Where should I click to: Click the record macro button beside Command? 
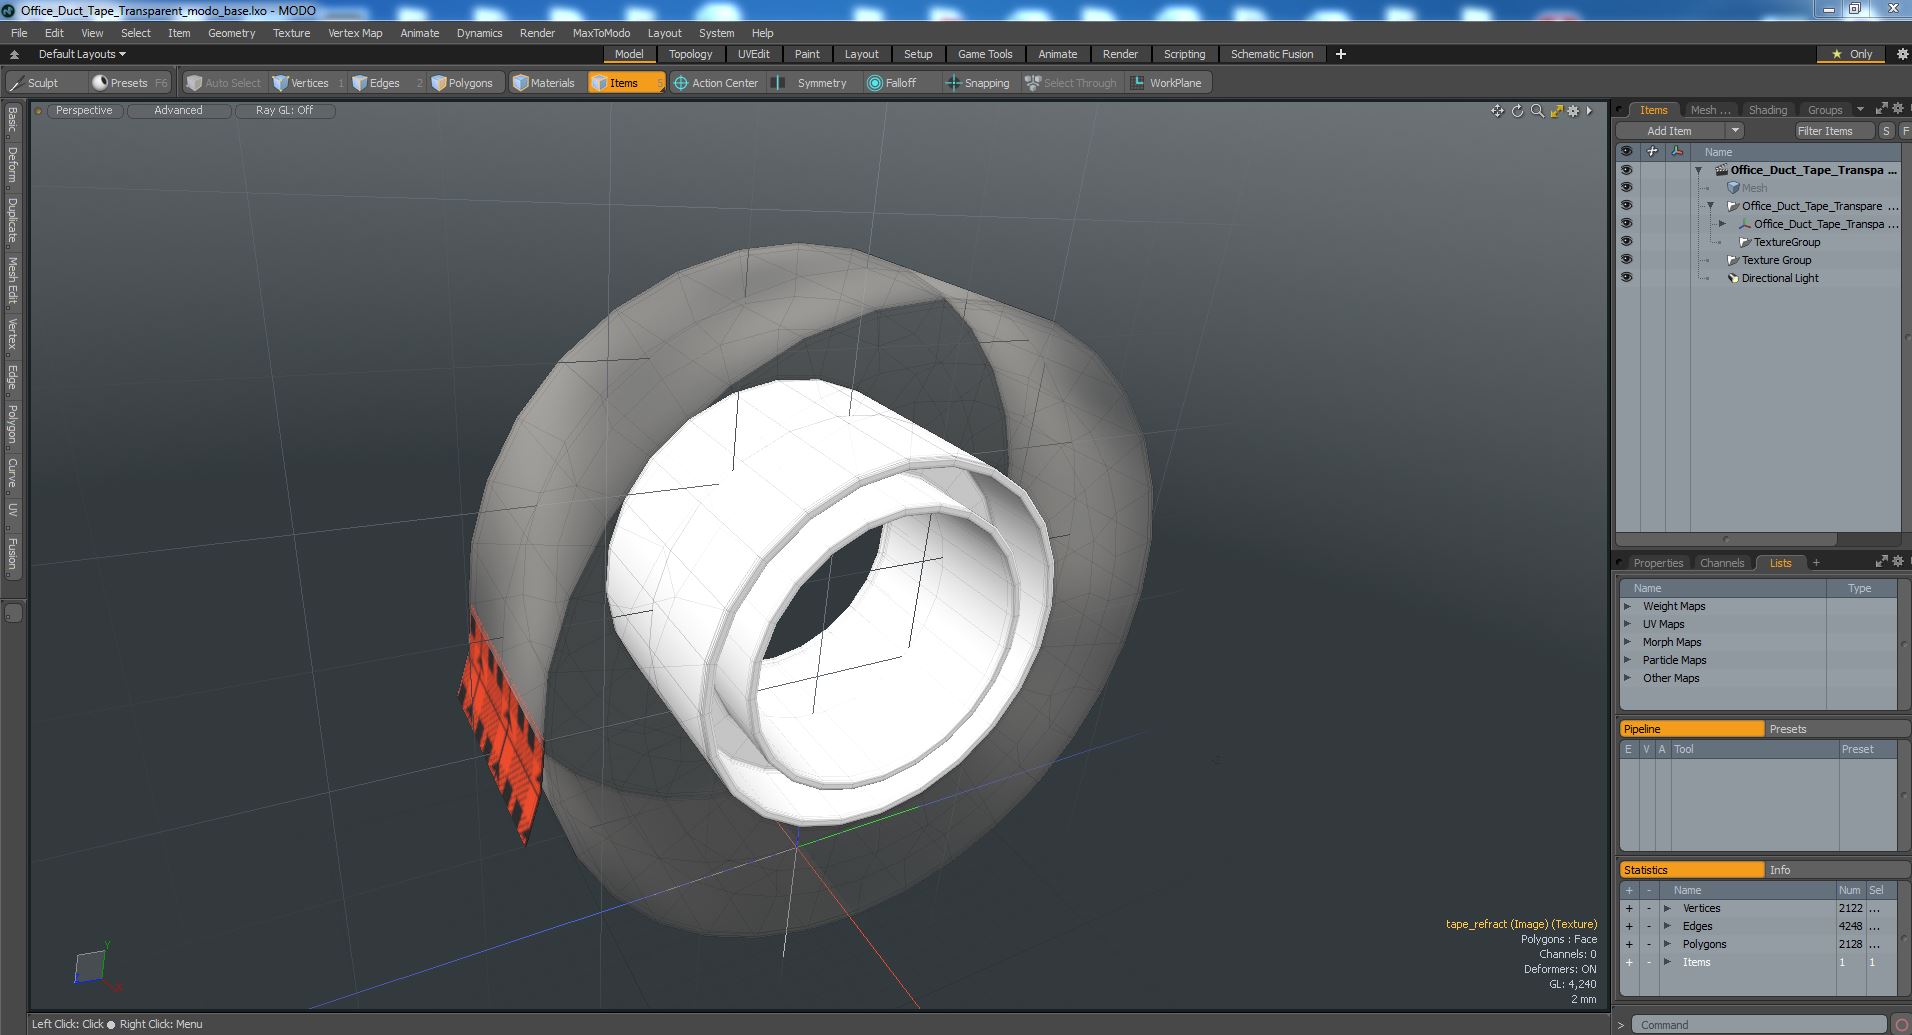(1901, 1025)
